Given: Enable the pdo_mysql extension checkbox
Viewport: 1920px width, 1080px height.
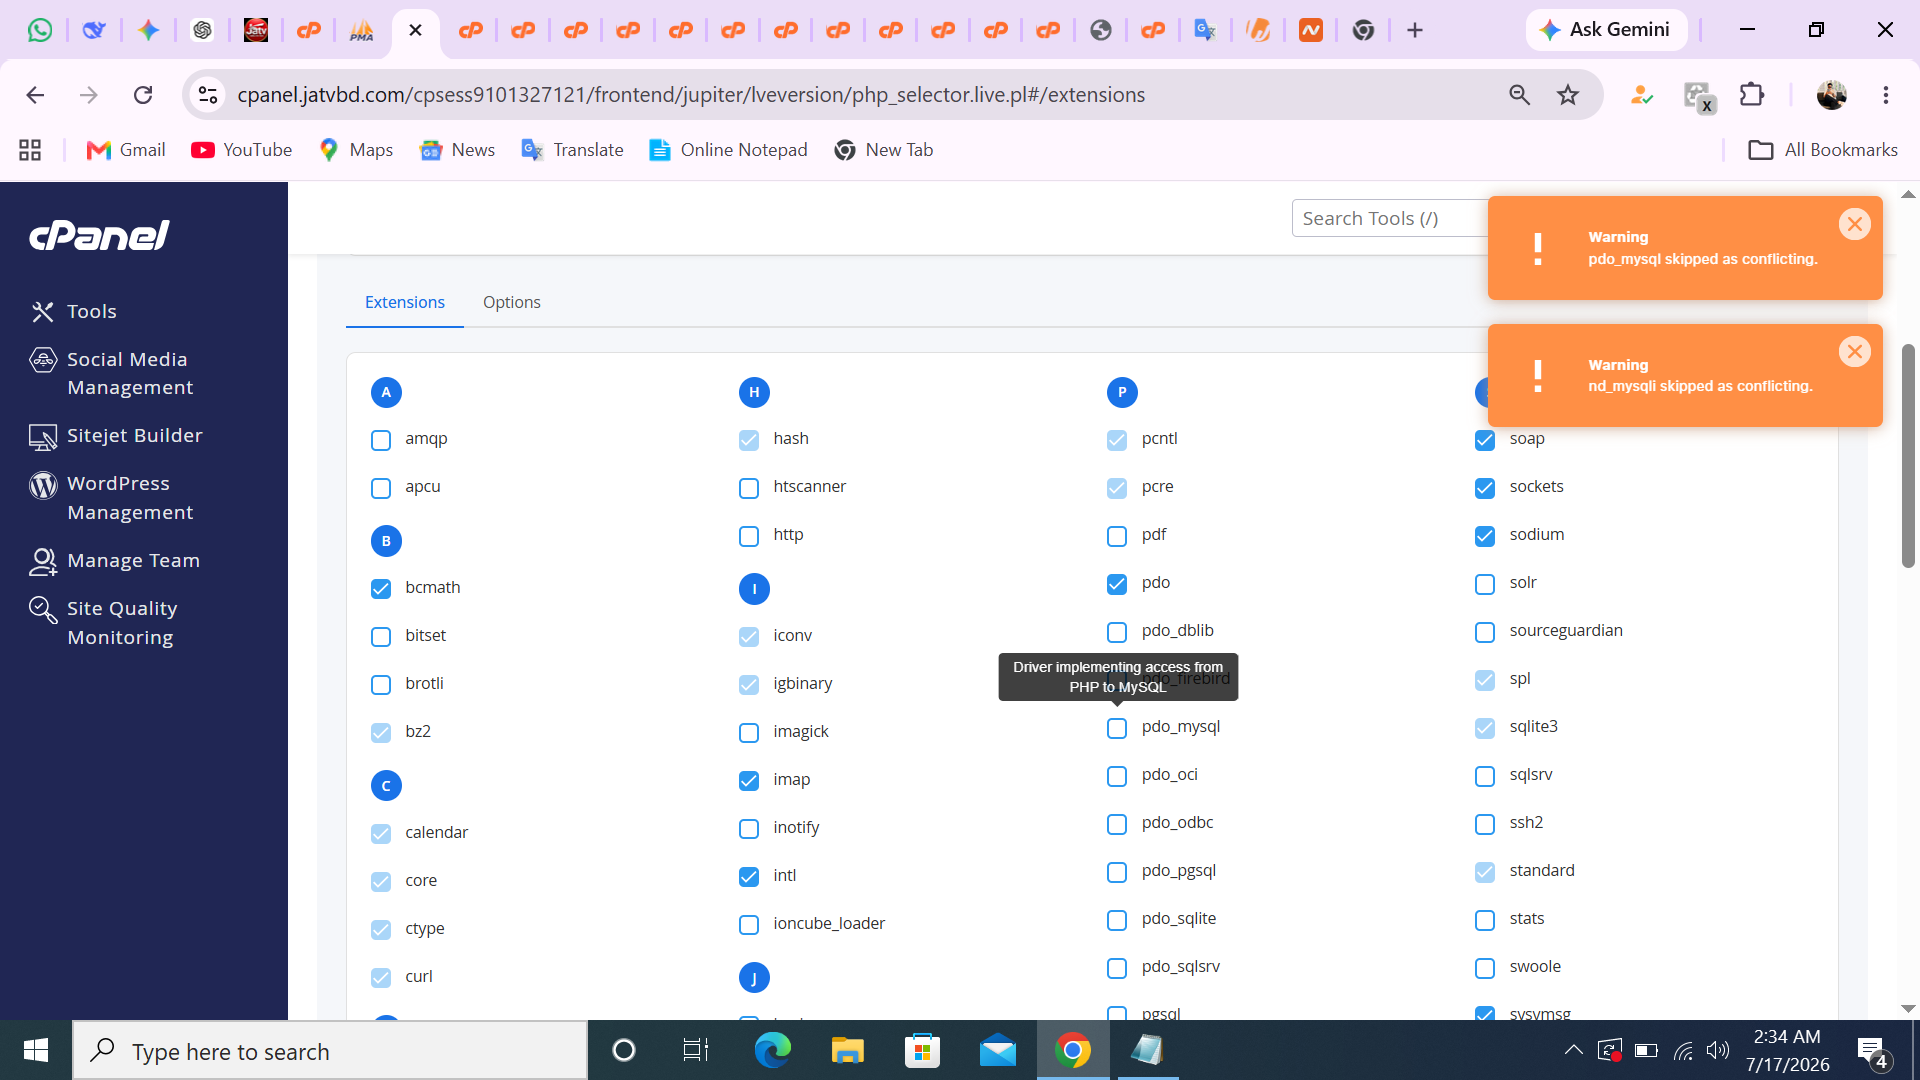Looking at the screenshot, I should 1117,728.
